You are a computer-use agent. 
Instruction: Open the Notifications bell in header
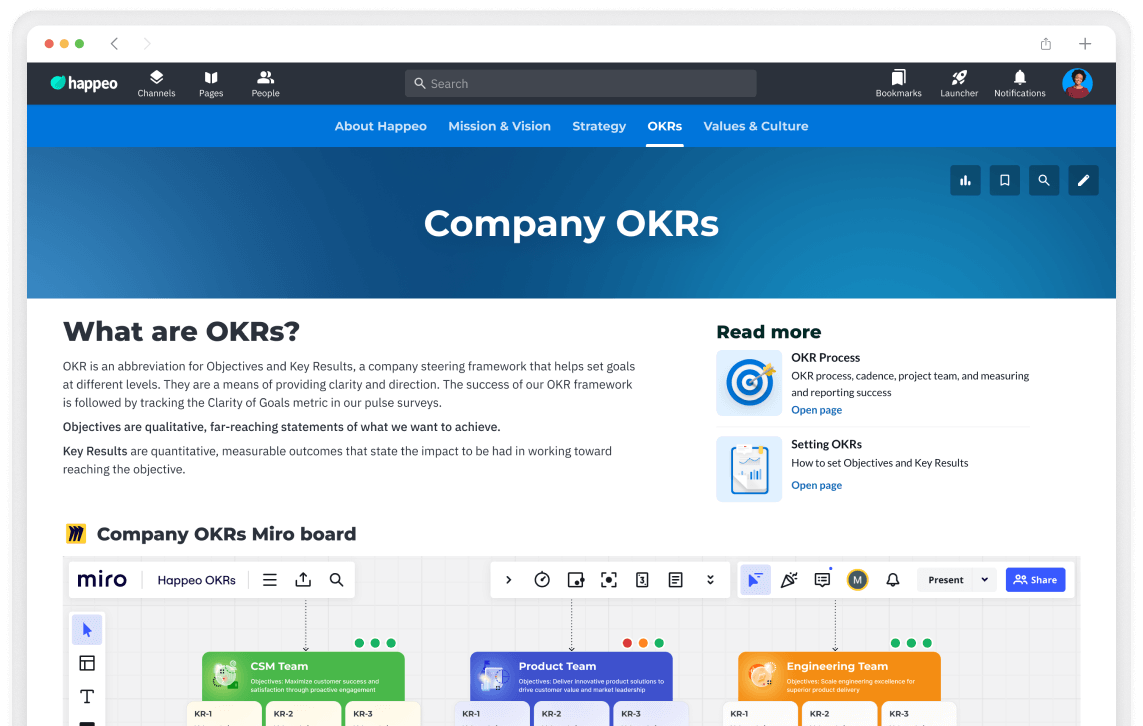tap(1019, 84)
